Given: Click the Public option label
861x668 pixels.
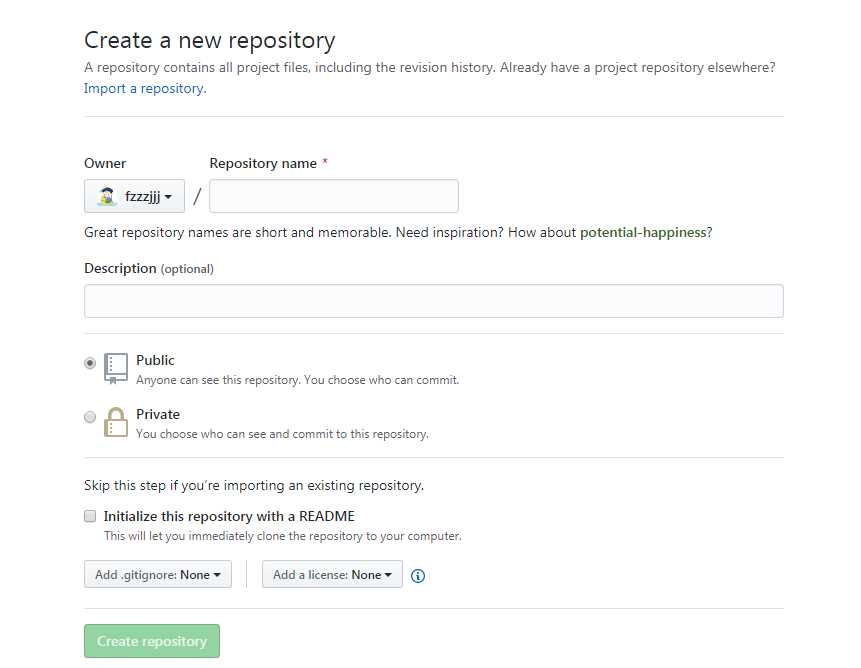Looking at the screenshot, I should [155, 360].
